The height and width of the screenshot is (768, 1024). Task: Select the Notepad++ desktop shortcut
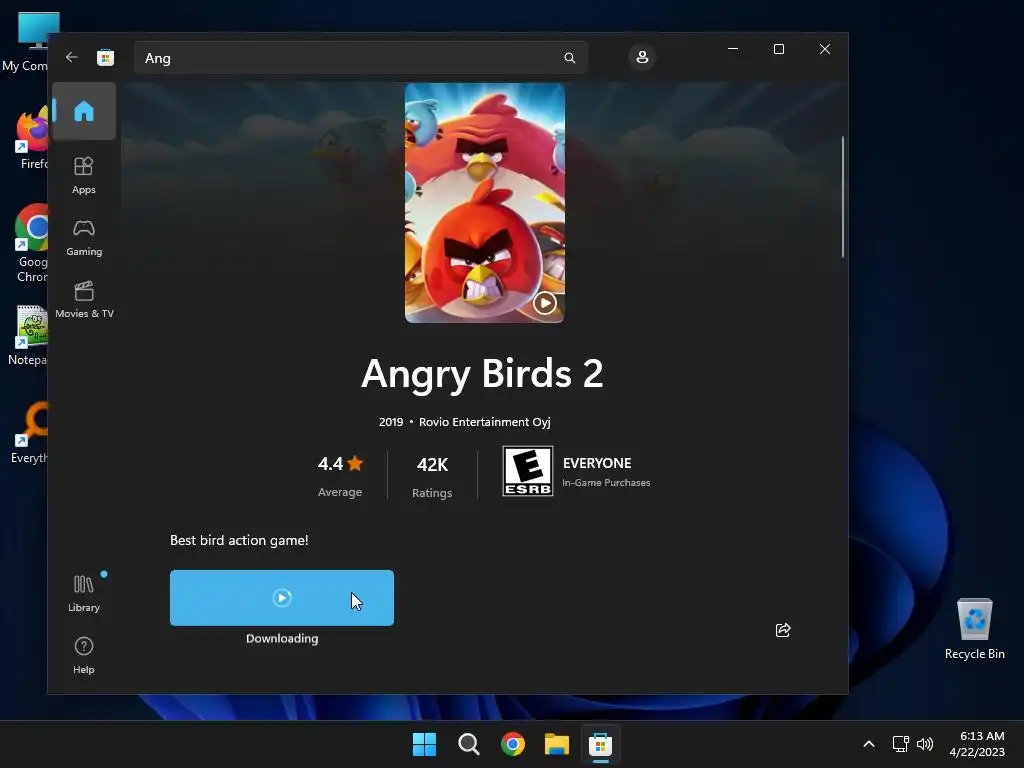coord(29,336)
